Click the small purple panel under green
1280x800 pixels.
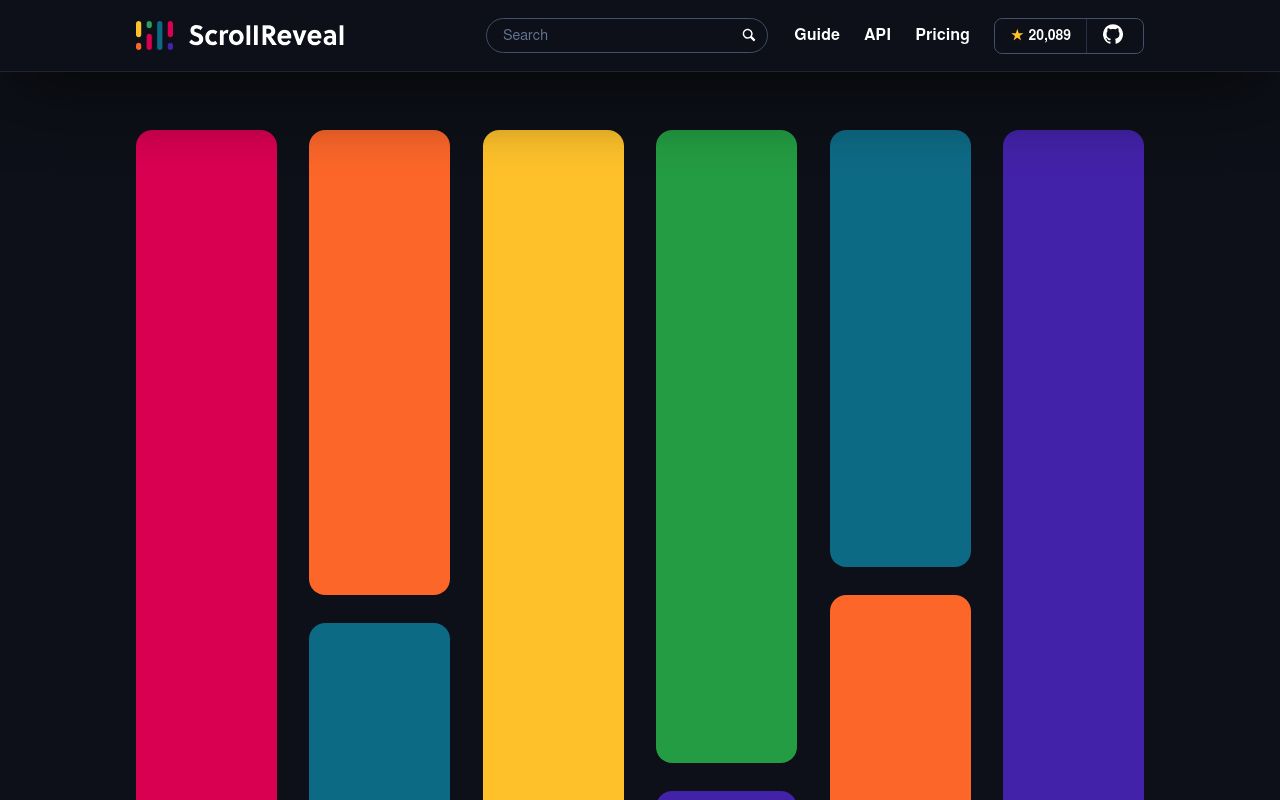tap(726, 795)
